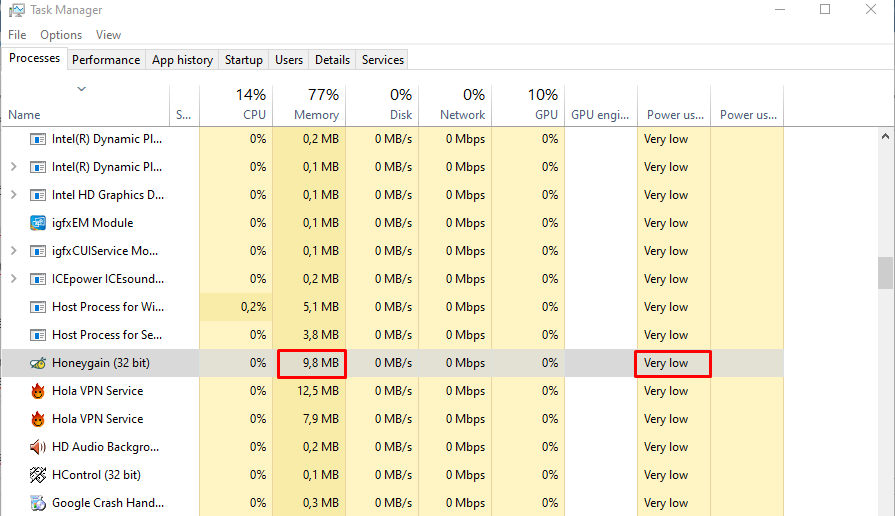Sort by the GPU engine column header

coord(601,106)
